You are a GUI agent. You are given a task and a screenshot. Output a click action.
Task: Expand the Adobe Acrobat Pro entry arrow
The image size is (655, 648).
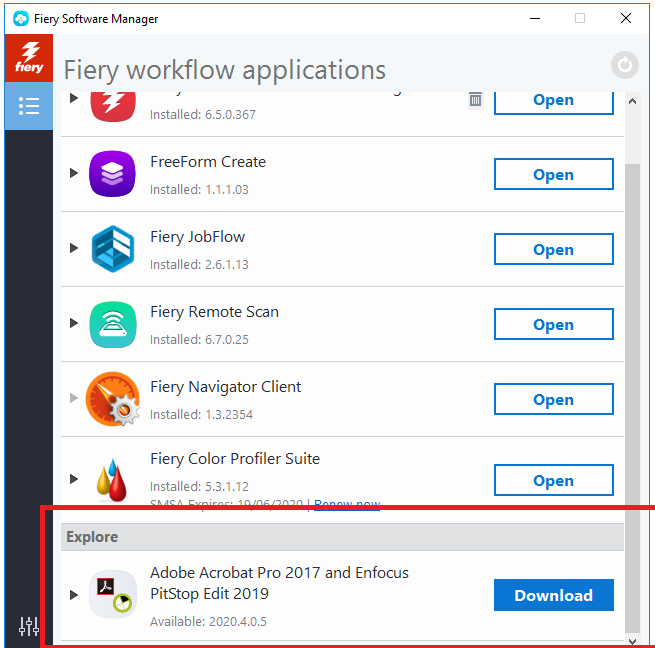(x=74, y=595)
